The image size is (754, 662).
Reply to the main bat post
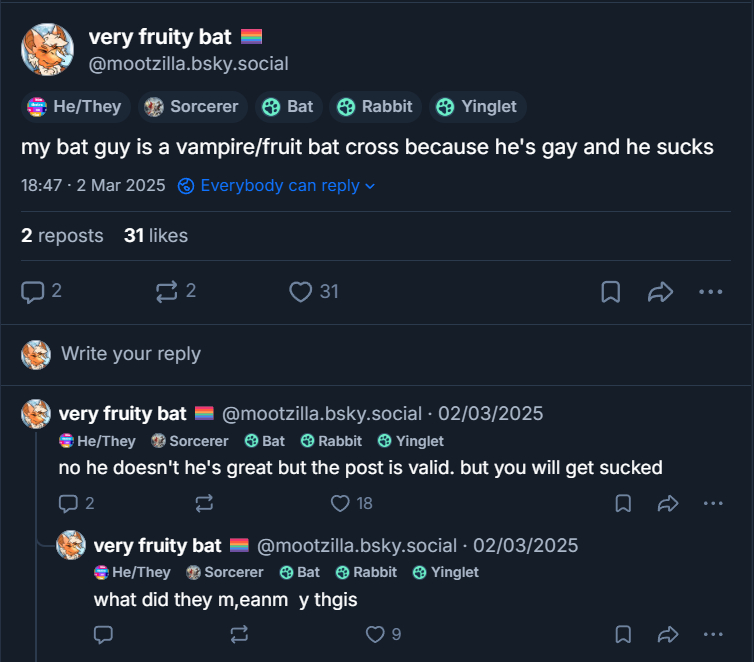[x=34, y=292]
